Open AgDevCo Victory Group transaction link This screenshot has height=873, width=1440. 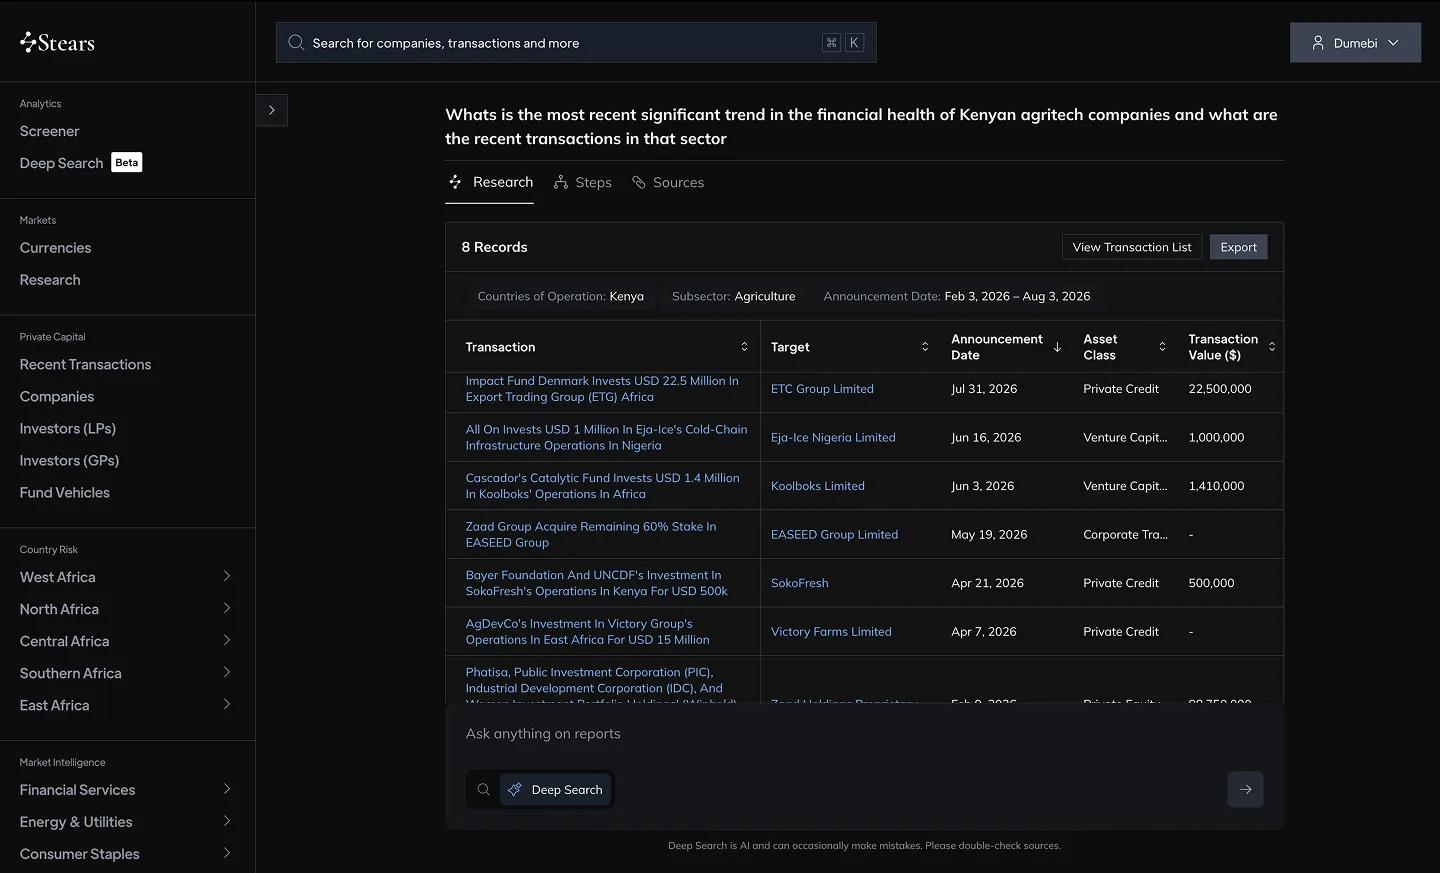(588, 632)
